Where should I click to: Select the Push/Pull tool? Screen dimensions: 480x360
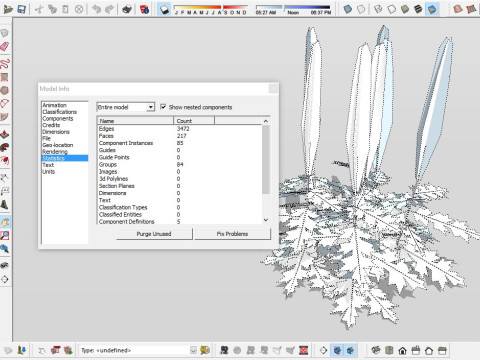[x=5, y=134]
